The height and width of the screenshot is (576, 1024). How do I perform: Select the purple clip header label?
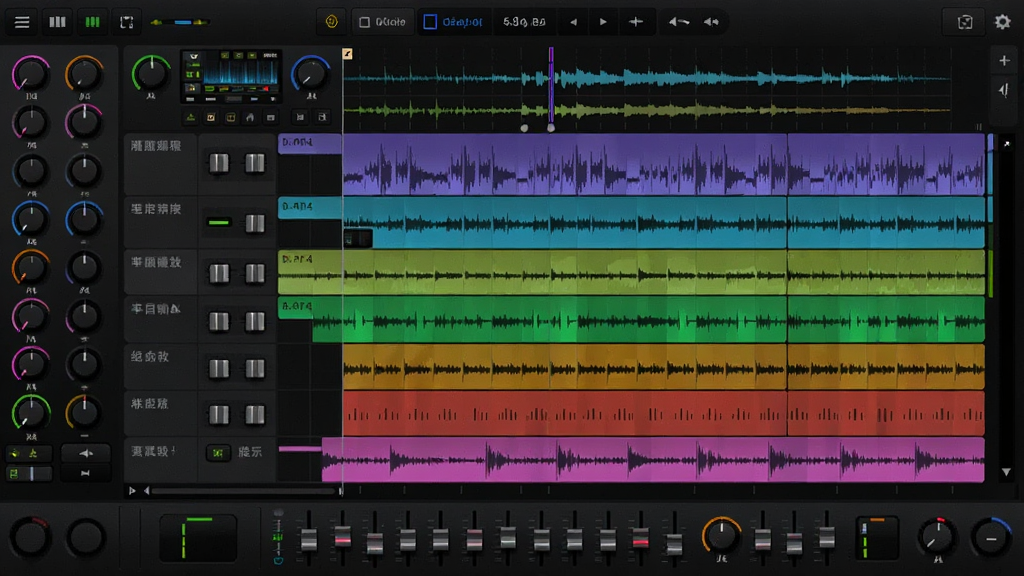(310, 143)
